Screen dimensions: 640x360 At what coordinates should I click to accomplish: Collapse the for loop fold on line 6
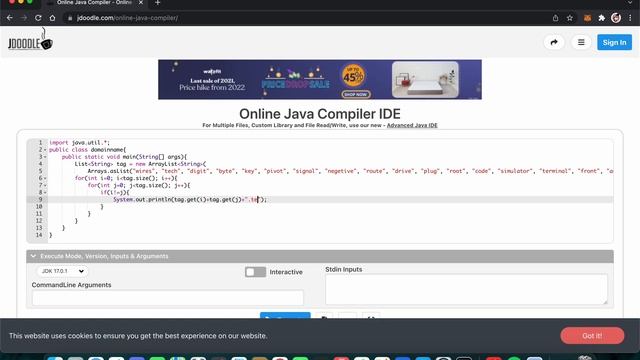tap(45, 178)
